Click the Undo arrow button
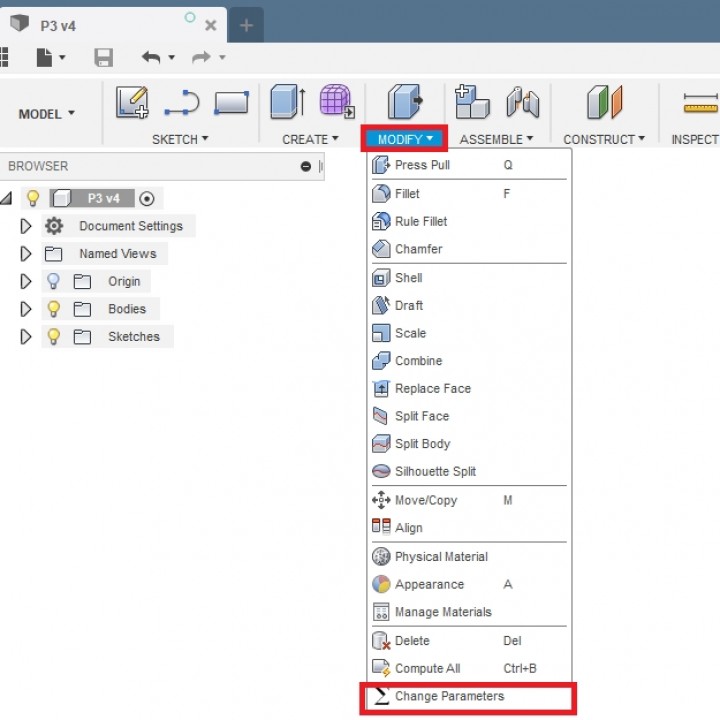This screenshot has height=720, width=720. [x=151, y=58]
